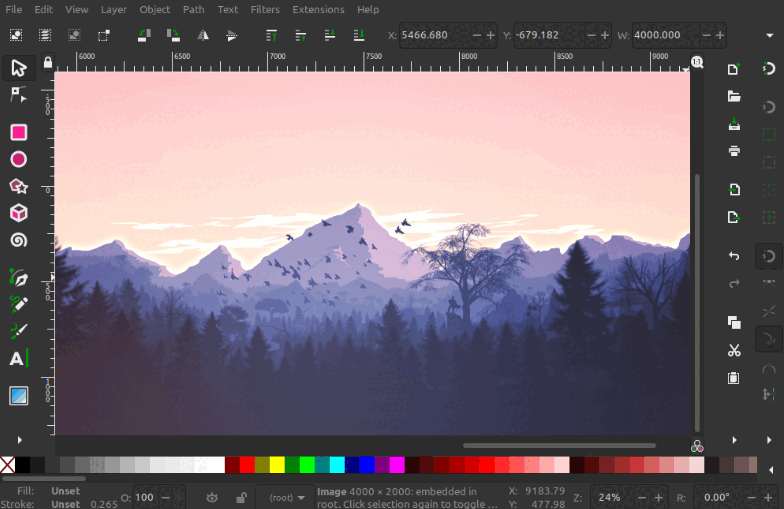Toggle snap to path intersections

(768, 312)
